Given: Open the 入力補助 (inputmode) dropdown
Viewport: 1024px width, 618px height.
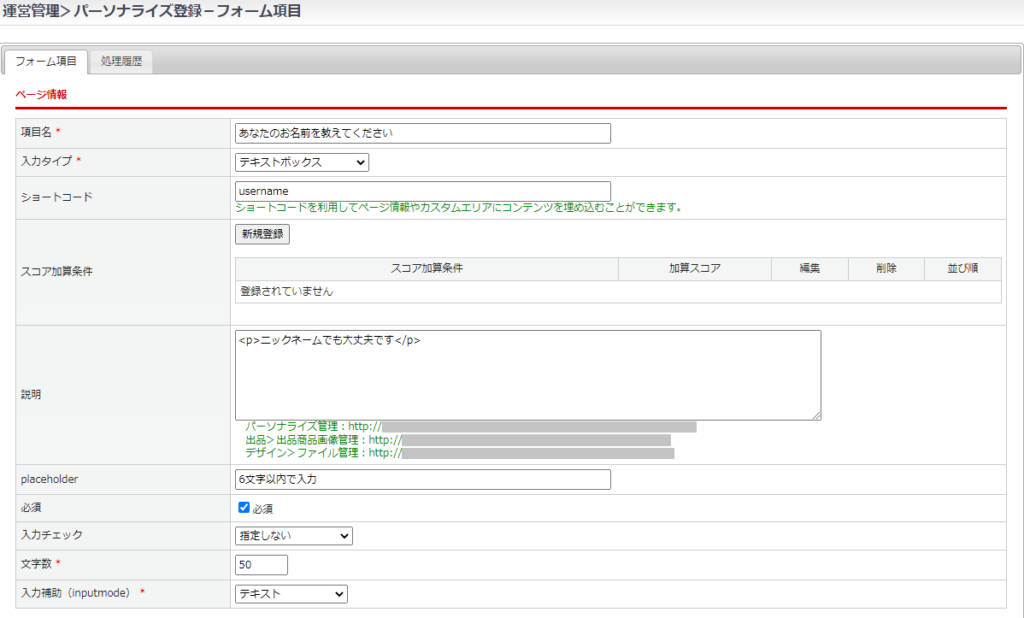Looking at the screenshot, I should tap(291, 594).
